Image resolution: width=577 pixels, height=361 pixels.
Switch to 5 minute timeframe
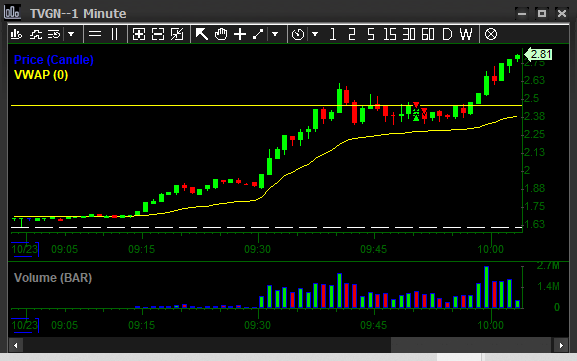click(x=371, y=35)
